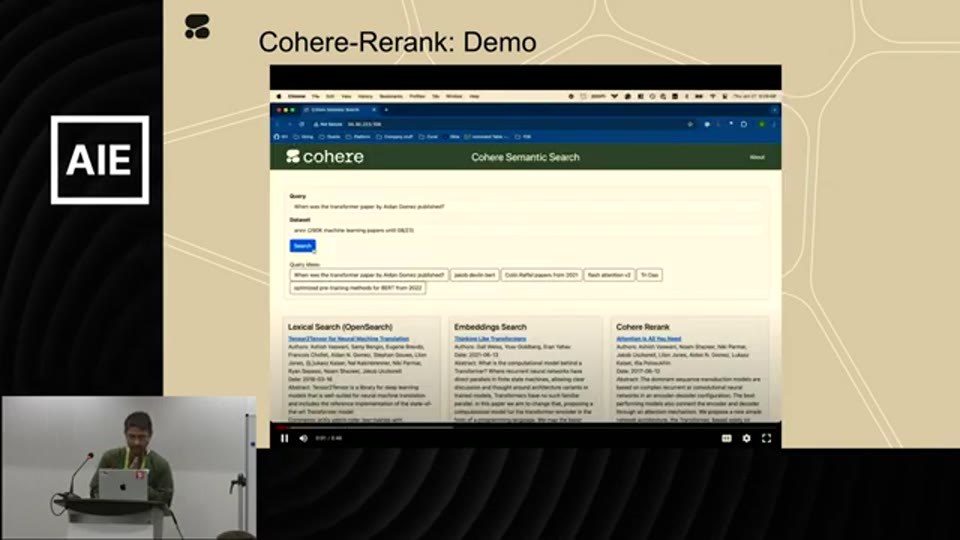
Task: Click the 'Cohere-Rerank: Demo' slide title
Action: pyautogui.click(x=397, y=42)
